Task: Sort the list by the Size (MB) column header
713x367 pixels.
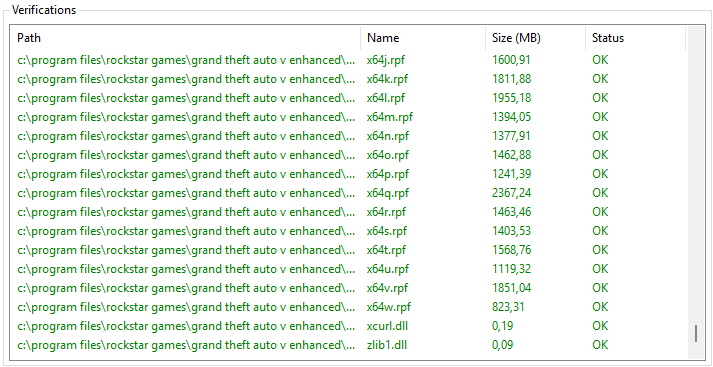Action: pyautogui.click(x=536, y=38)
